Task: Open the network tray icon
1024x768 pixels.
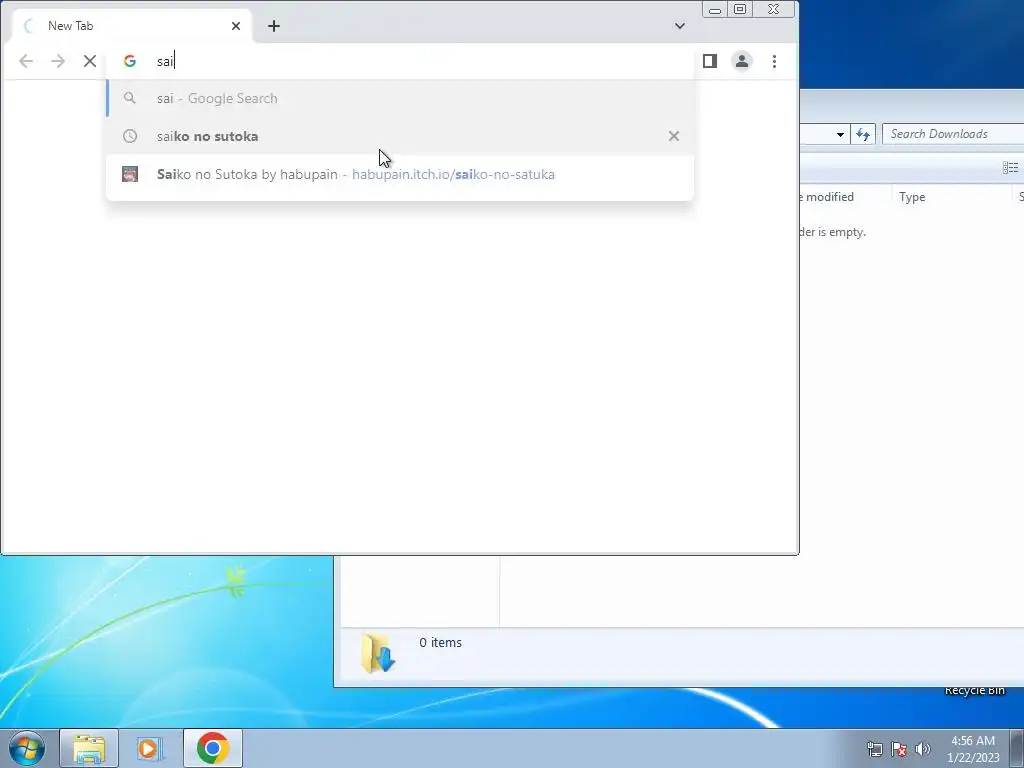Action: point(874,749)
